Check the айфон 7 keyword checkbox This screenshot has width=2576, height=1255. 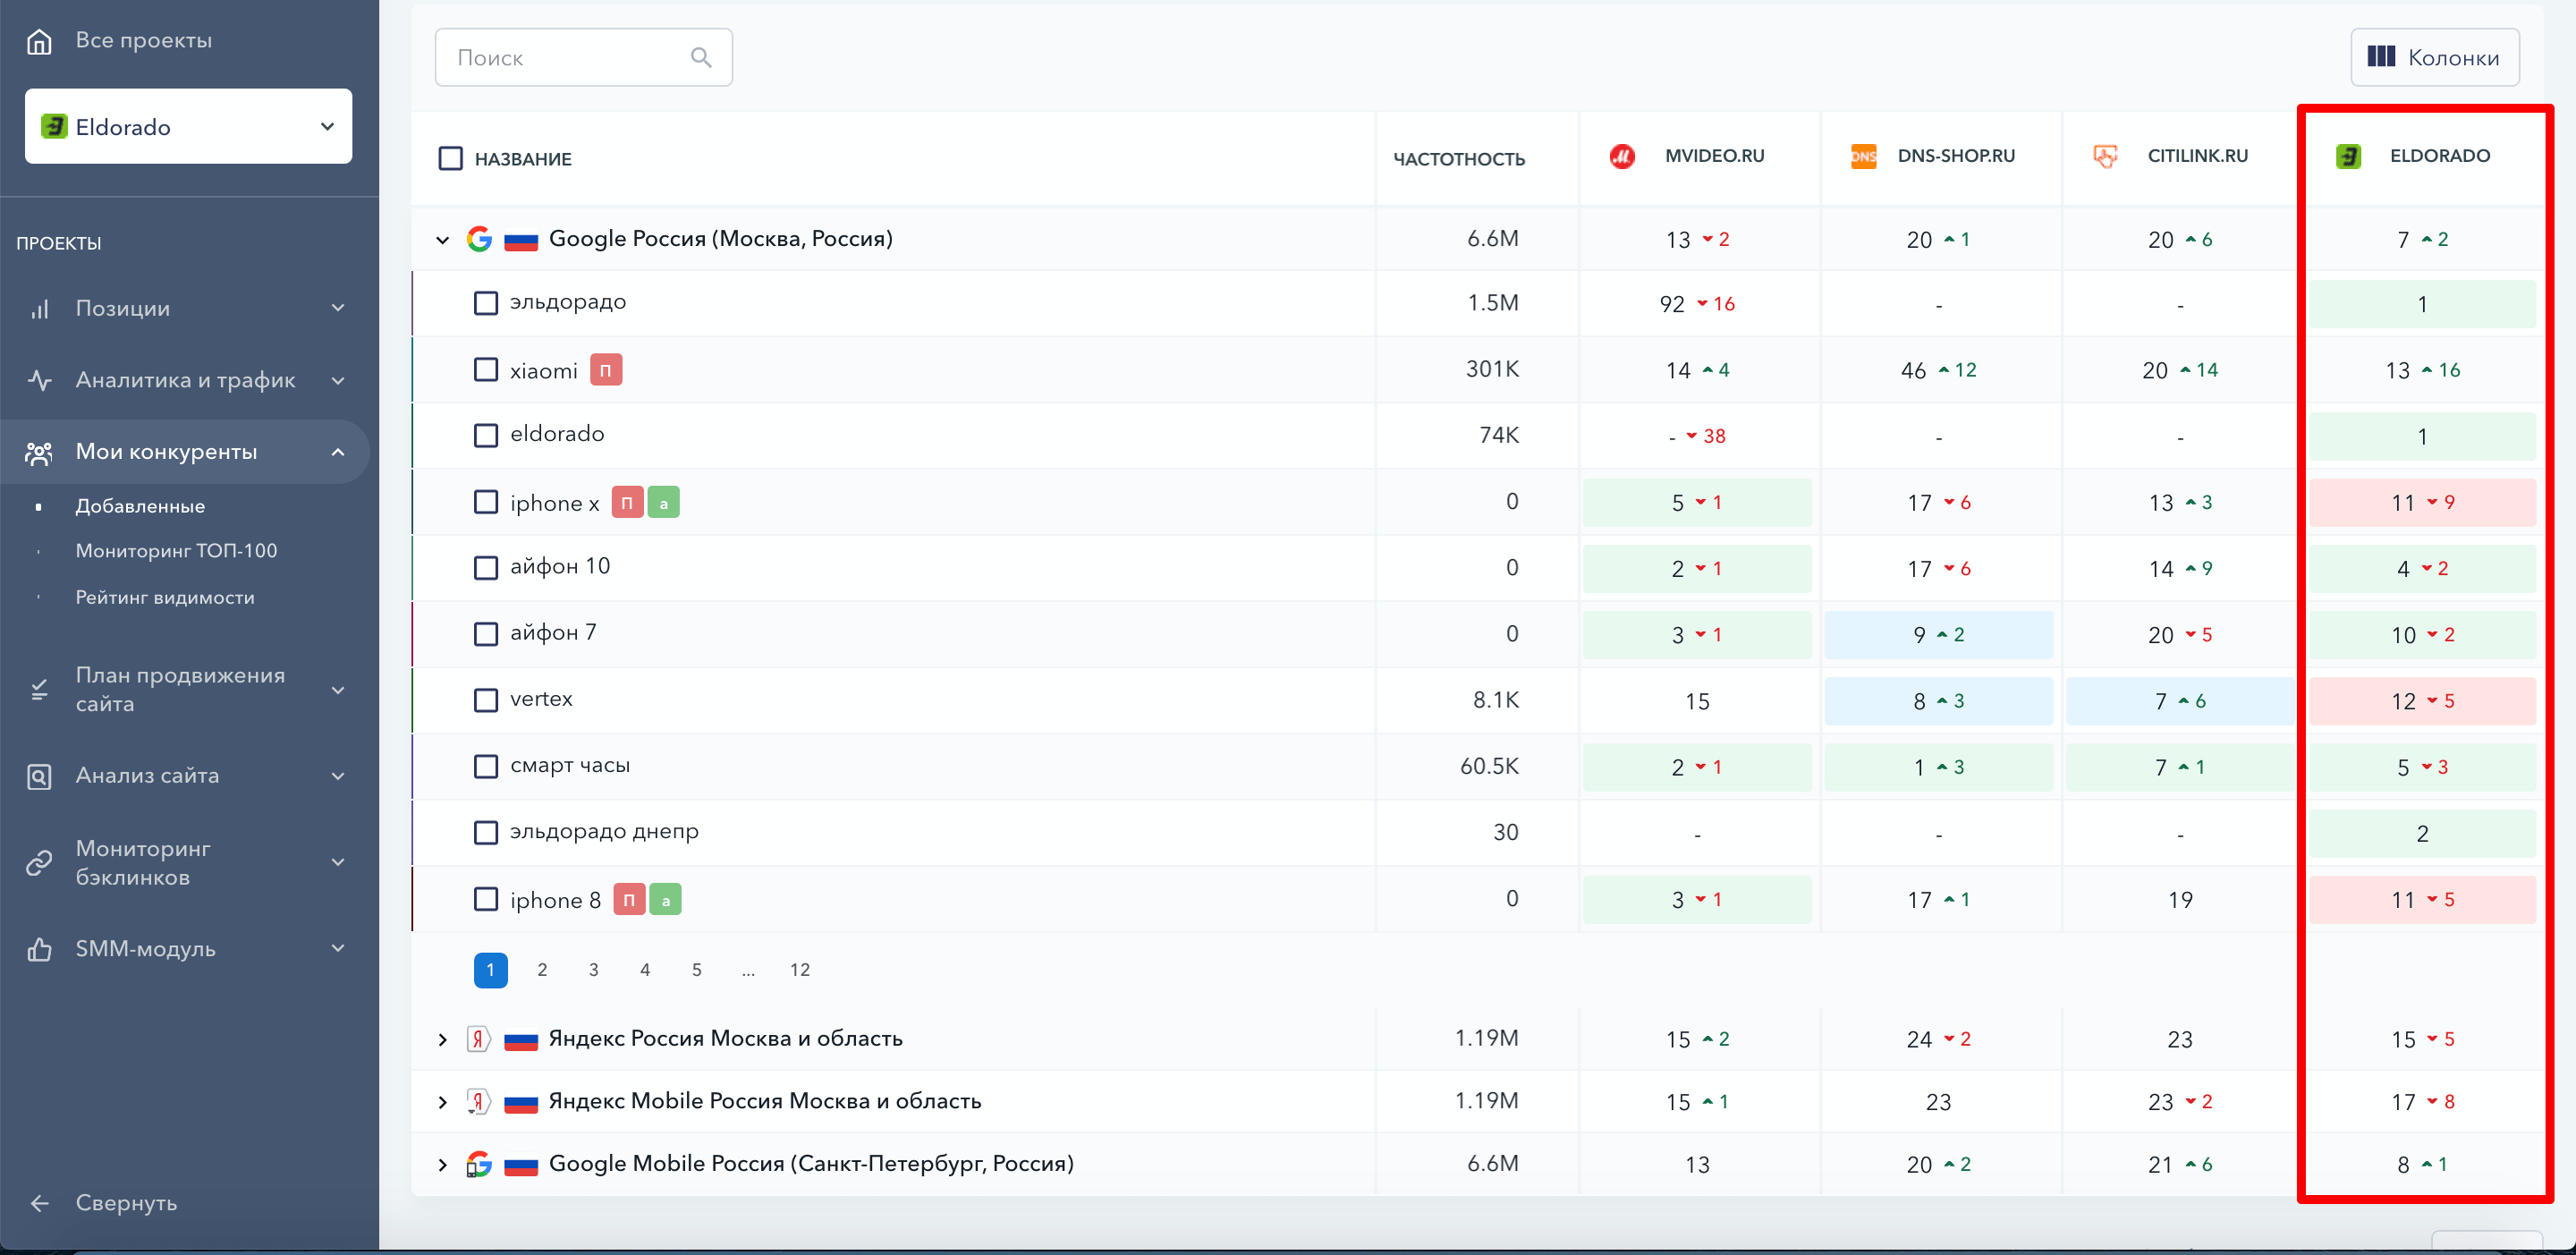pyautogui.click(x=485, y=633)
